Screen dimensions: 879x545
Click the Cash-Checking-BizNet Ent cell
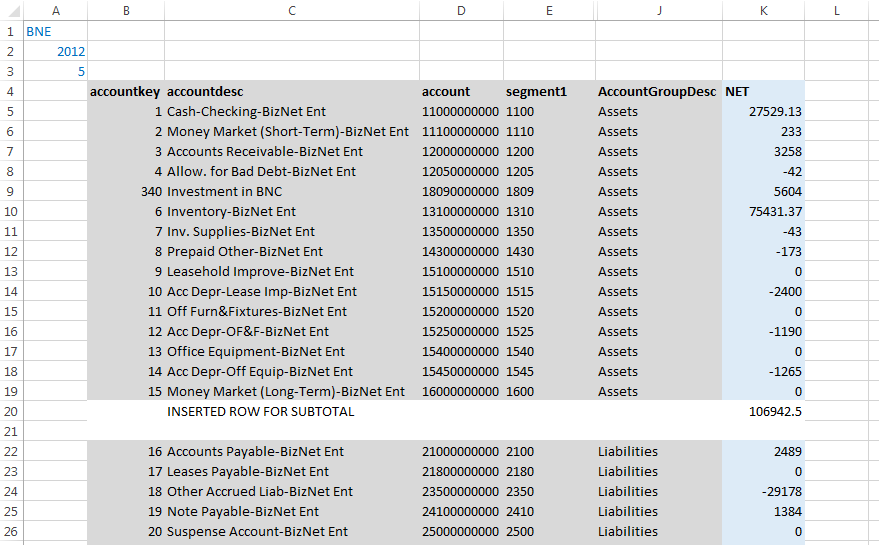tap(291, 111)
